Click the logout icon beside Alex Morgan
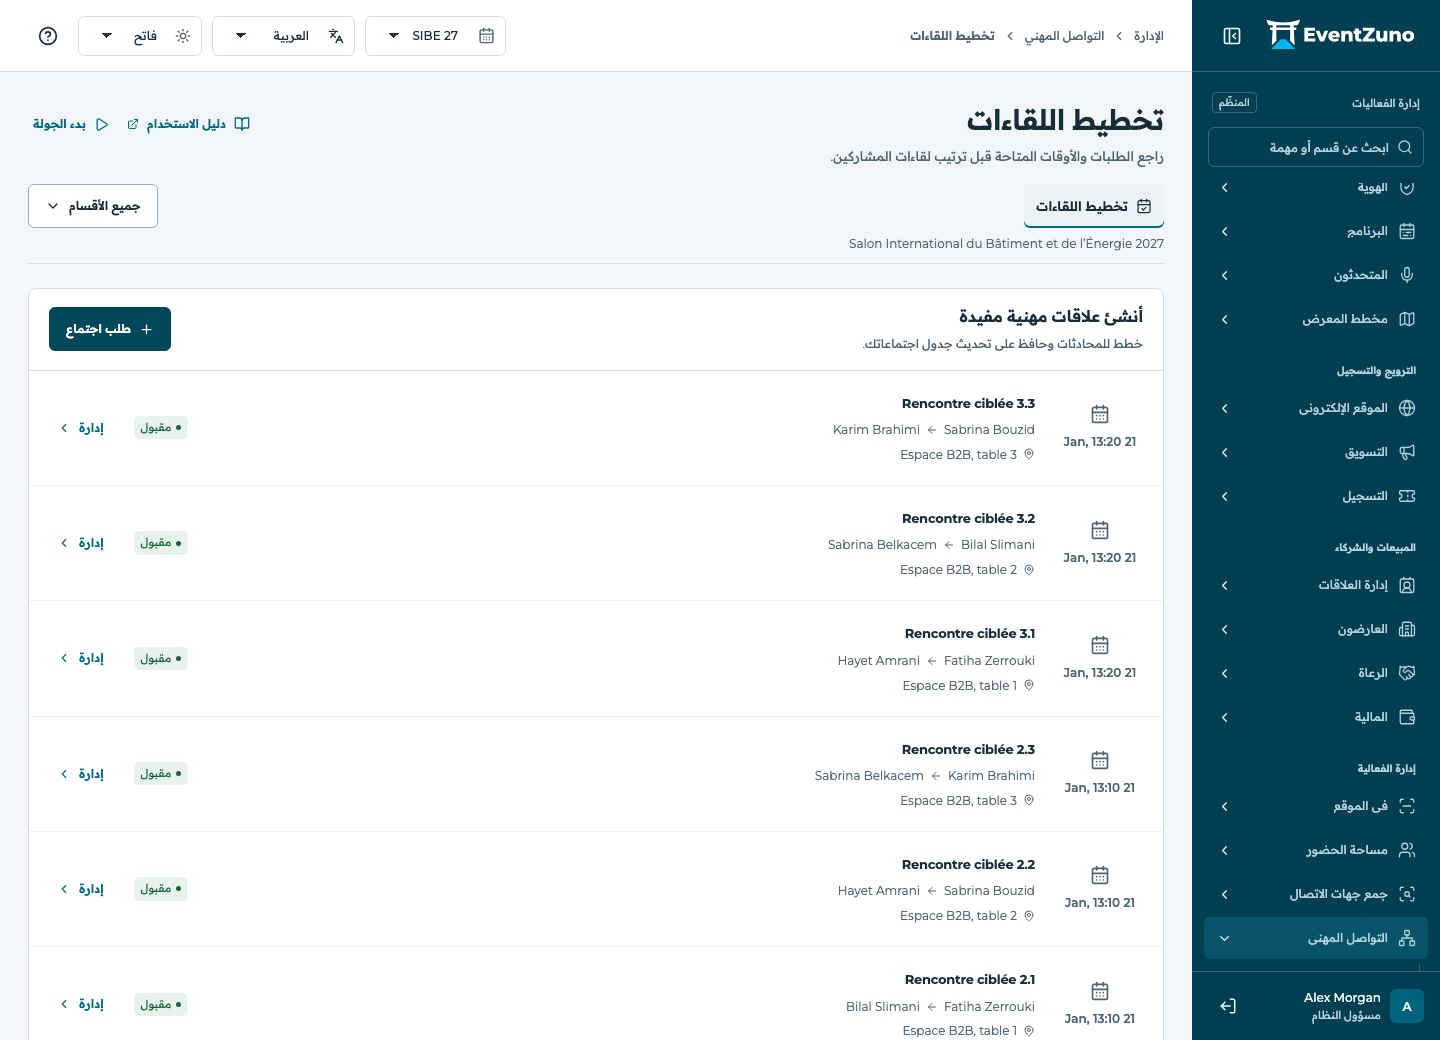This screenshot has width=1440, height=1040. point(1228,1006)
